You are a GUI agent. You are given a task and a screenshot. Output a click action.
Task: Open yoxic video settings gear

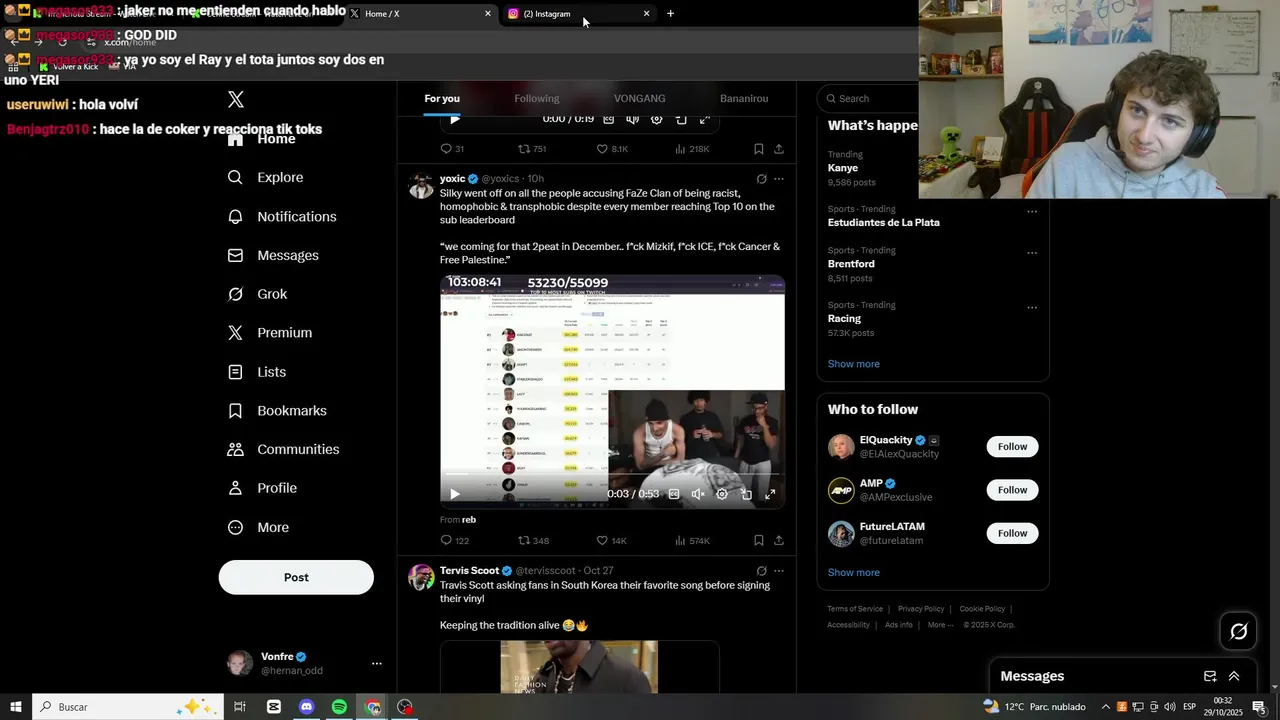(722, 494)
